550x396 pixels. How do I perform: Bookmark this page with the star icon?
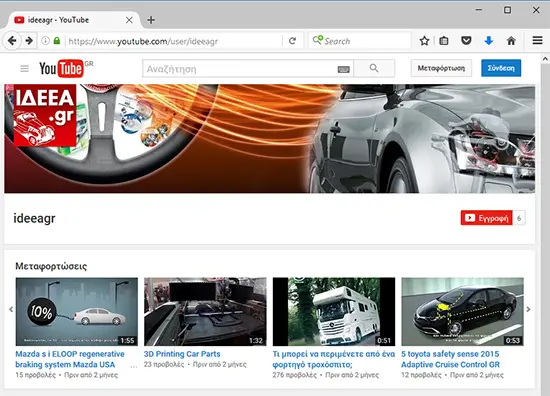(424, 41)
